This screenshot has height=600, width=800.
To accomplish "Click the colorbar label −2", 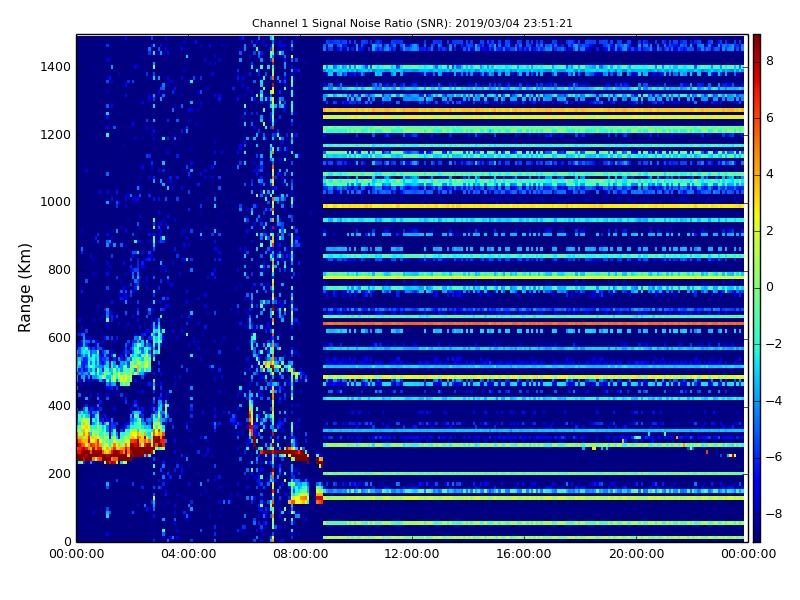I will tap(774, 344).
